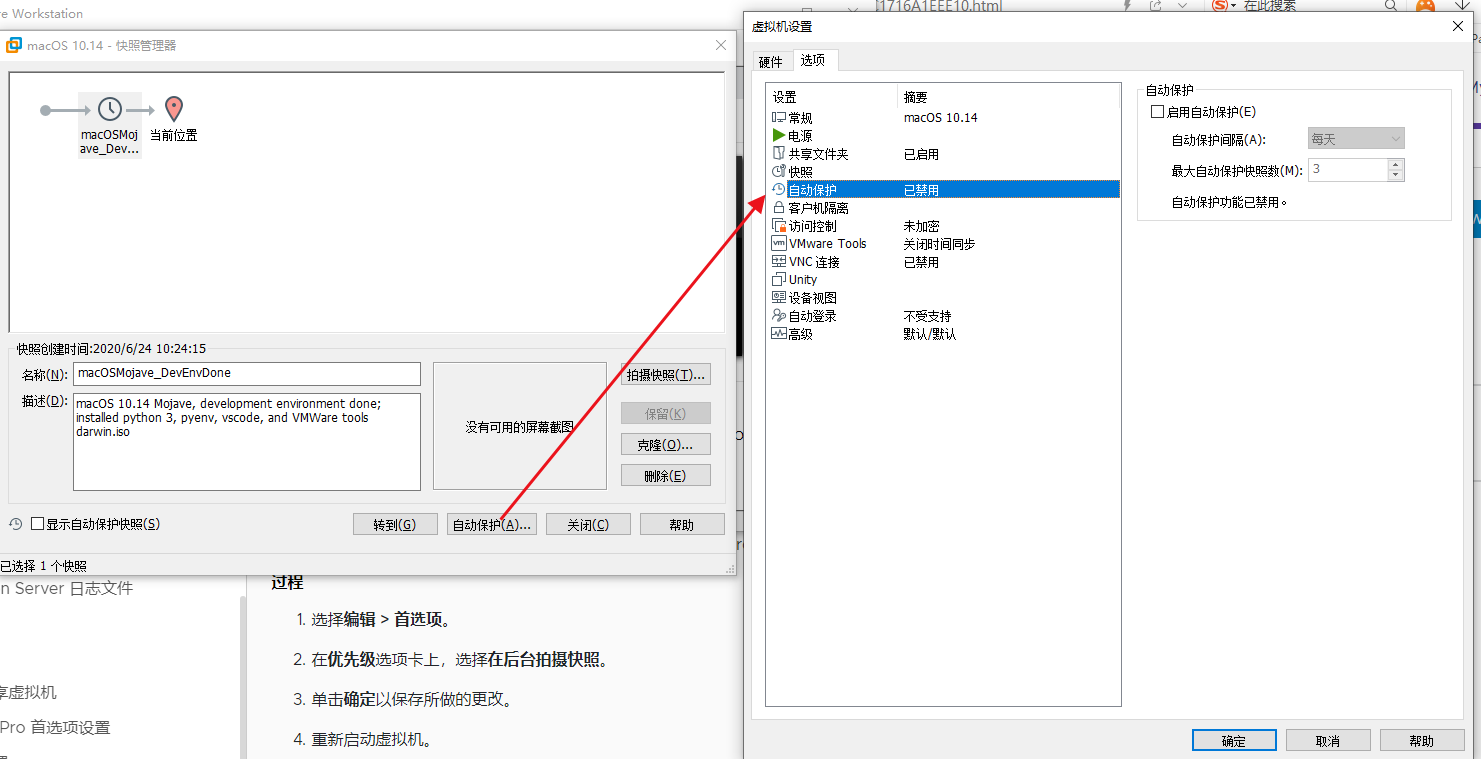Viewport: 1481px width, 759px height.
Task: Click the 删除(E) button
Action: (666, 476)
